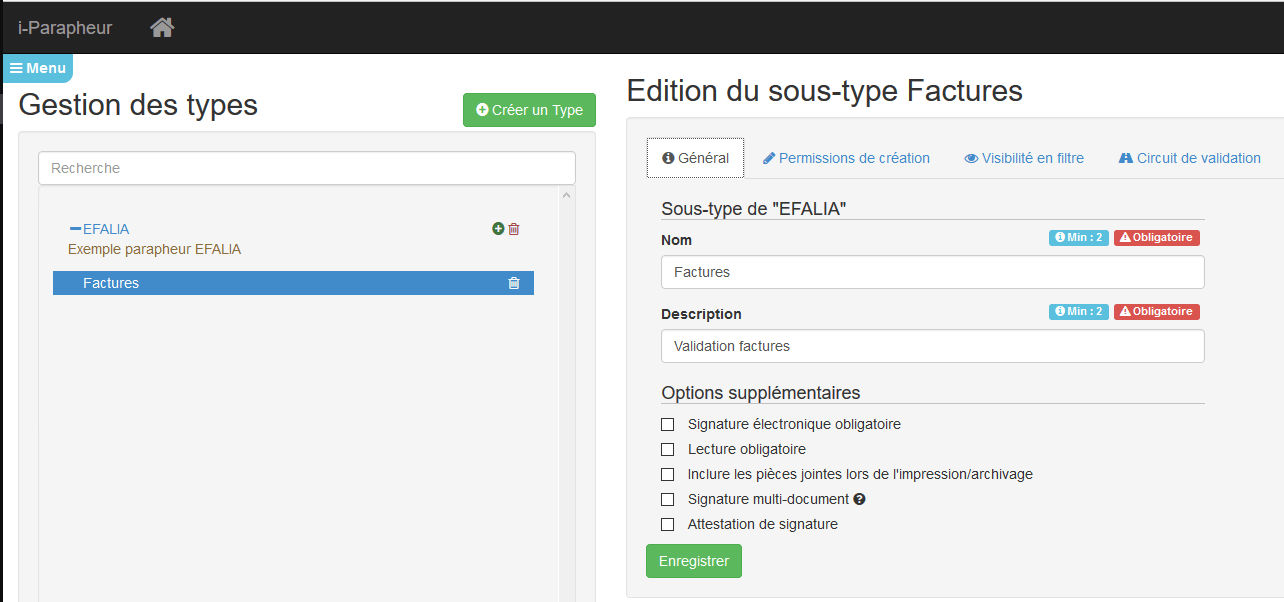The image size is (1284, 602).
Task: Click the Obligatoire badge above Nom field
Action: pyautogui.click(x=1156, y=238)
